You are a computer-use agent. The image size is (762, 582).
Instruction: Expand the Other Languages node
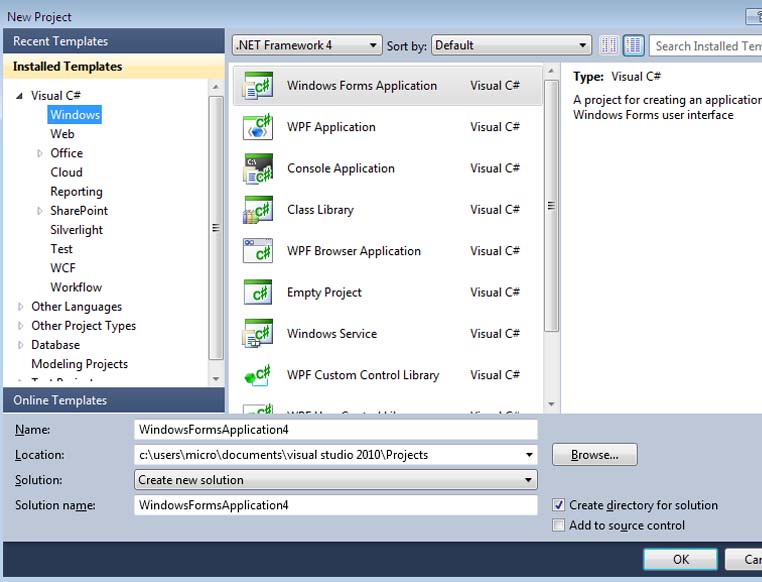click(x=20, y=307)
